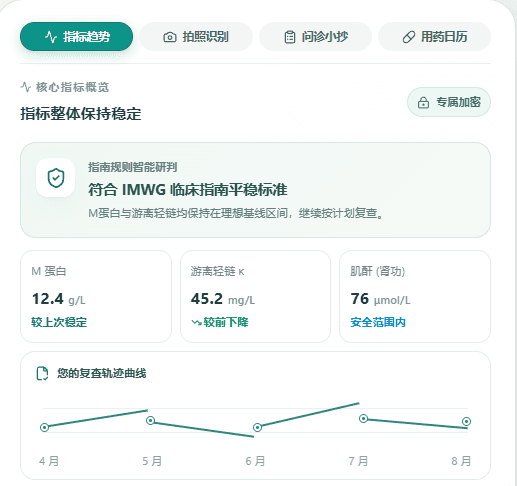Select the 7月 data point on chart
517x486 pixels.
(364, 418)
